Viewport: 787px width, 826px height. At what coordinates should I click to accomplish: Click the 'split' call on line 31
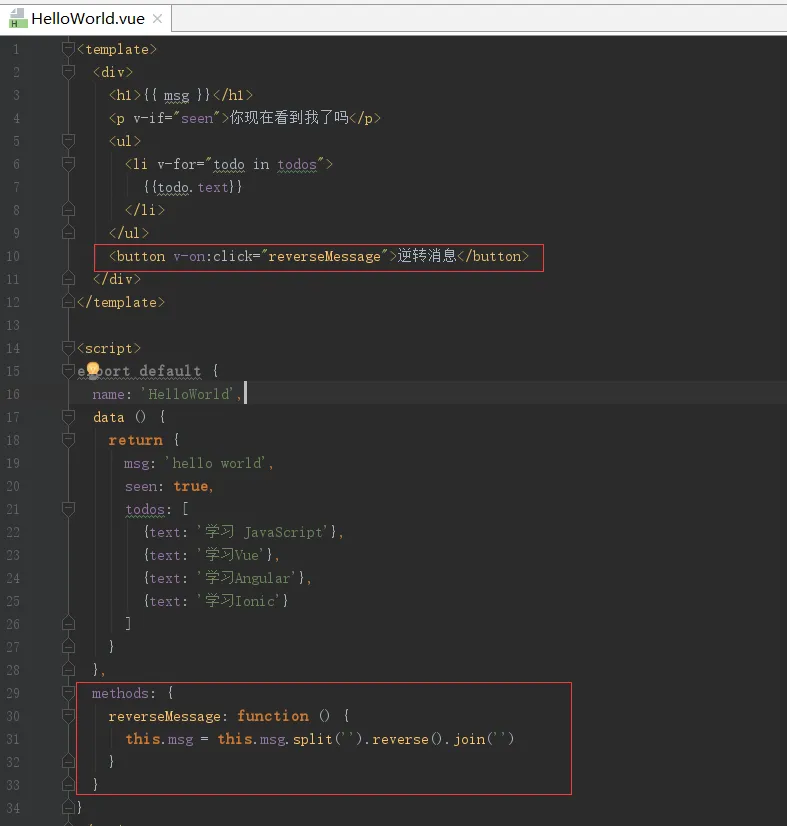pos(312,739)
